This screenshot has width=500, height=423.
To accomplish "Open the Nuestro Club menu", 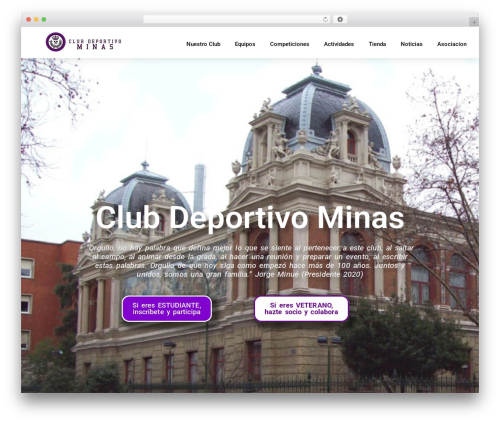I will click(203, 44).
